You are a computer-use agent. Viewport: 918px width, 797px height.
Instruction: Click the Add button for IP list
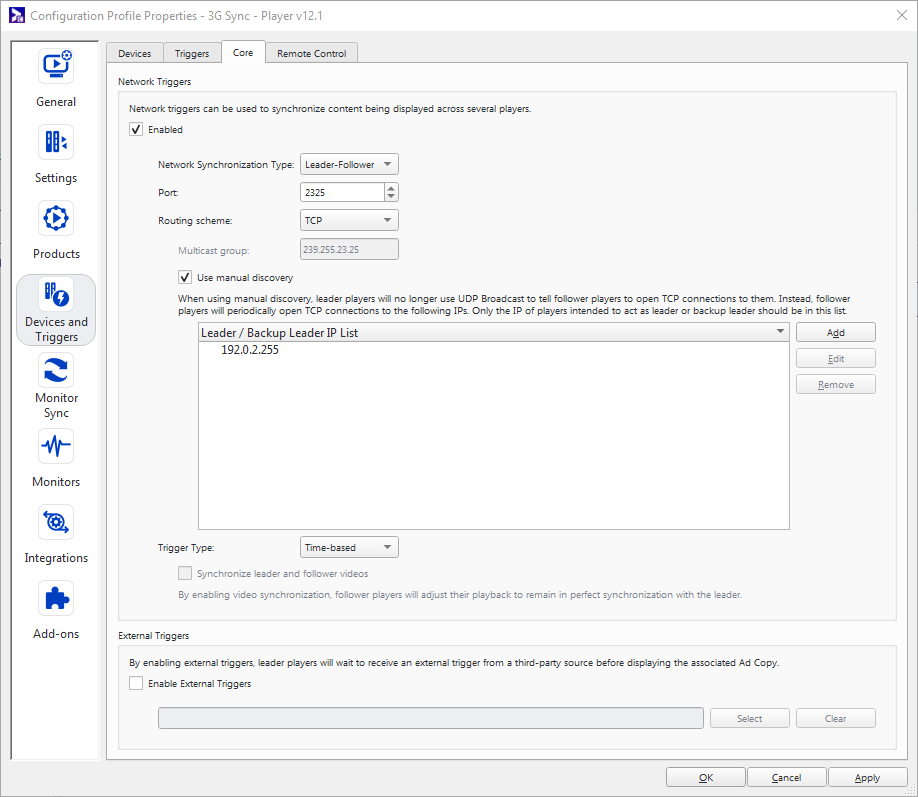pyautogui.click(x=835, y=332)
